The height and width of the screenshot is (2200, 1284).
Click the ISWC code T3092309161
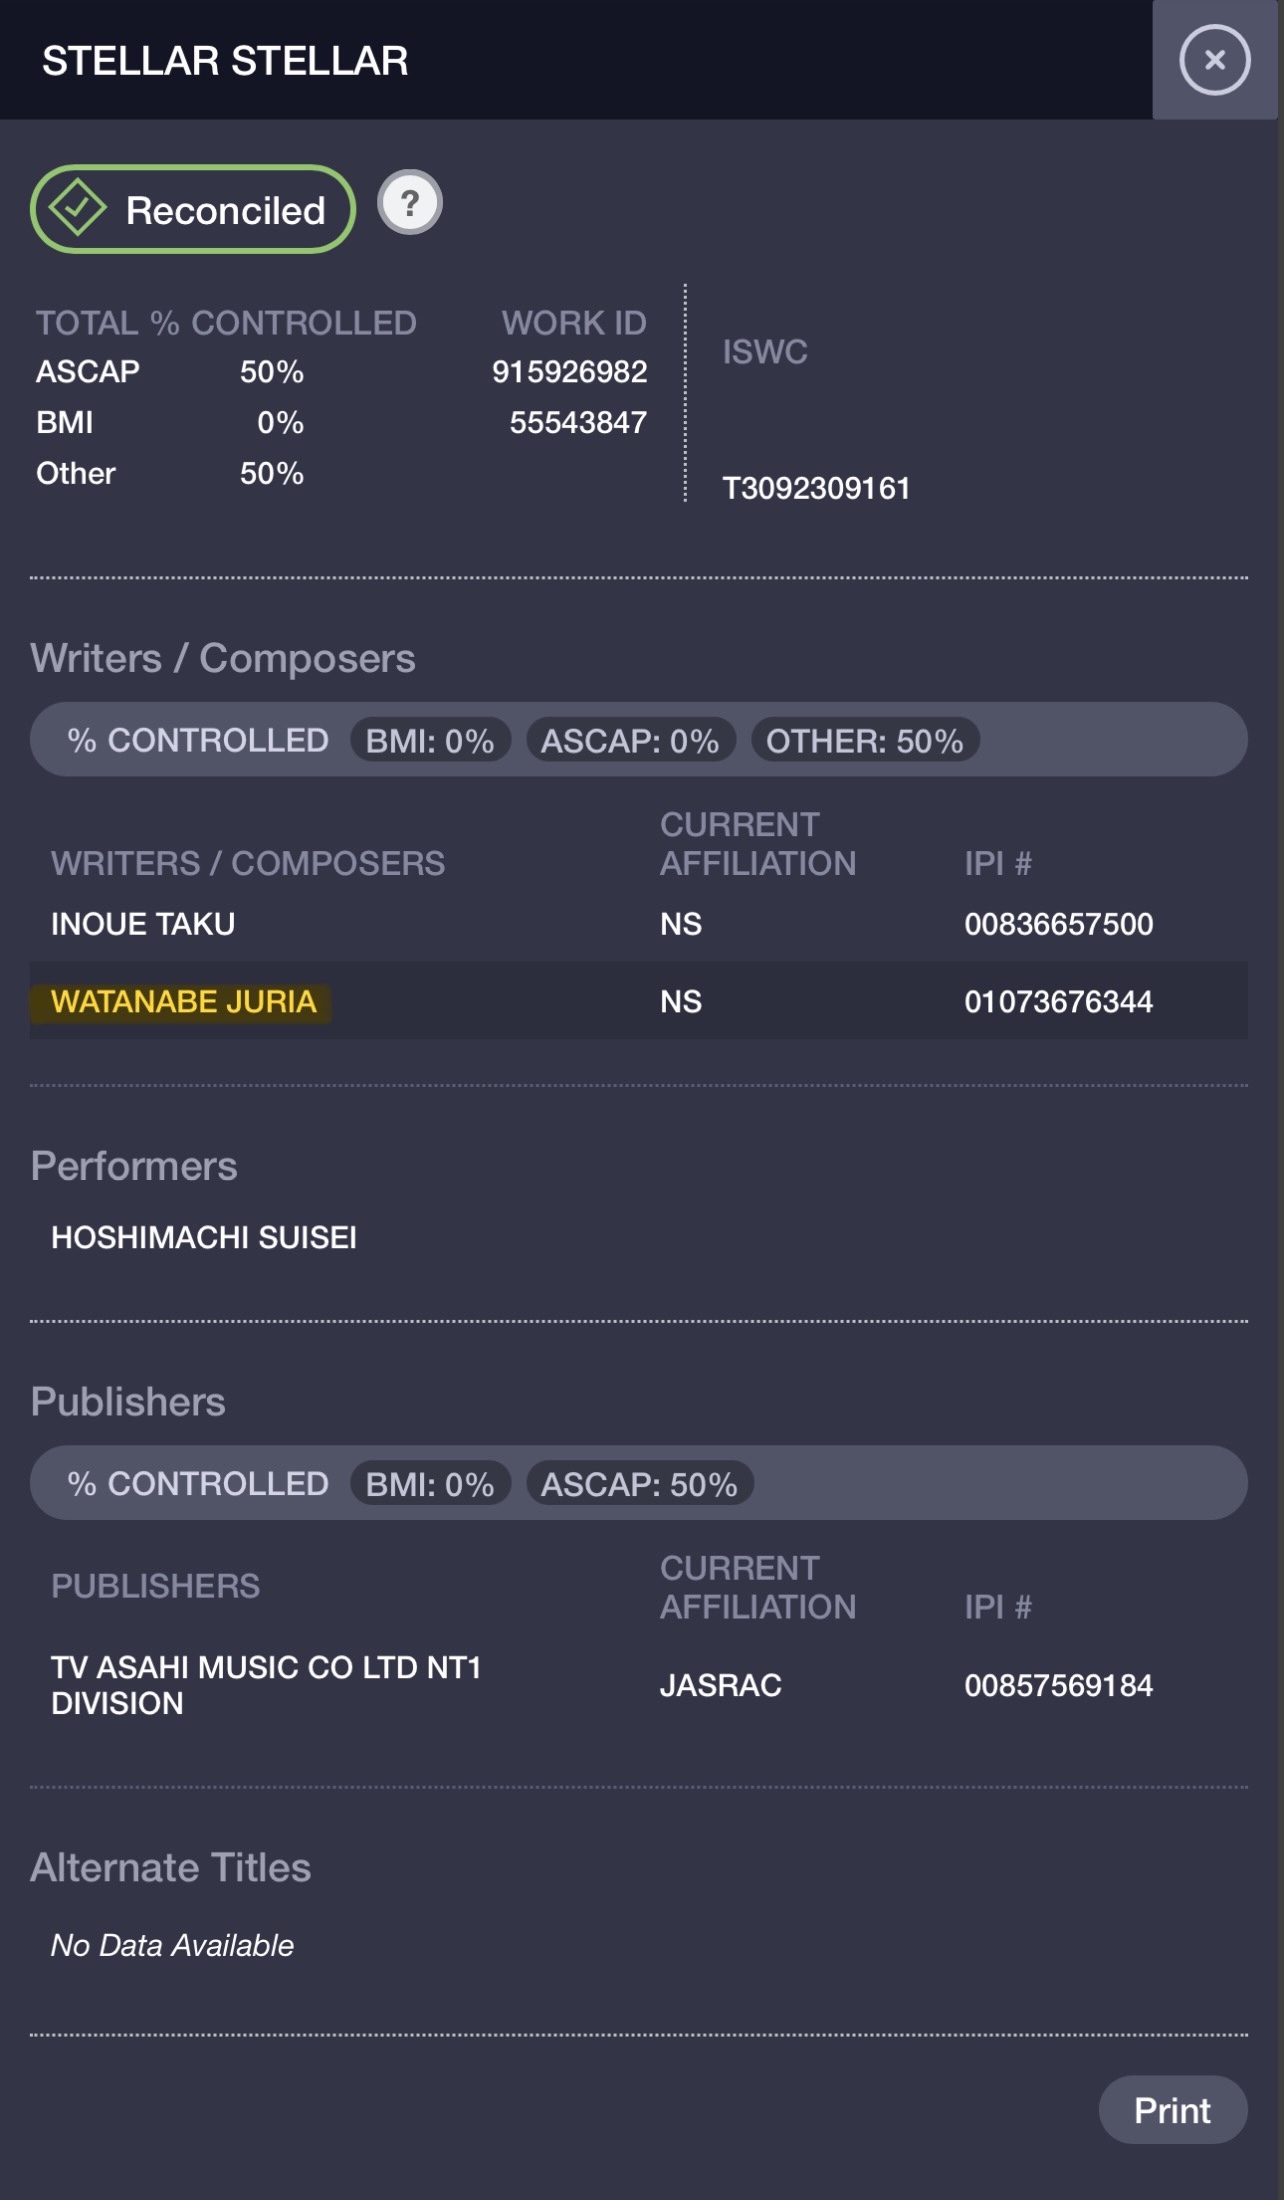(x=816, y=488)
